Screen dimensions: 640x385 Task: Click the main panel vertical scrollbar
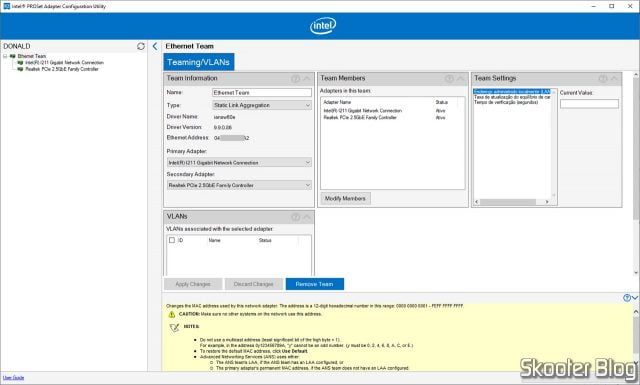pyautogui.click(x=636, y=148)
